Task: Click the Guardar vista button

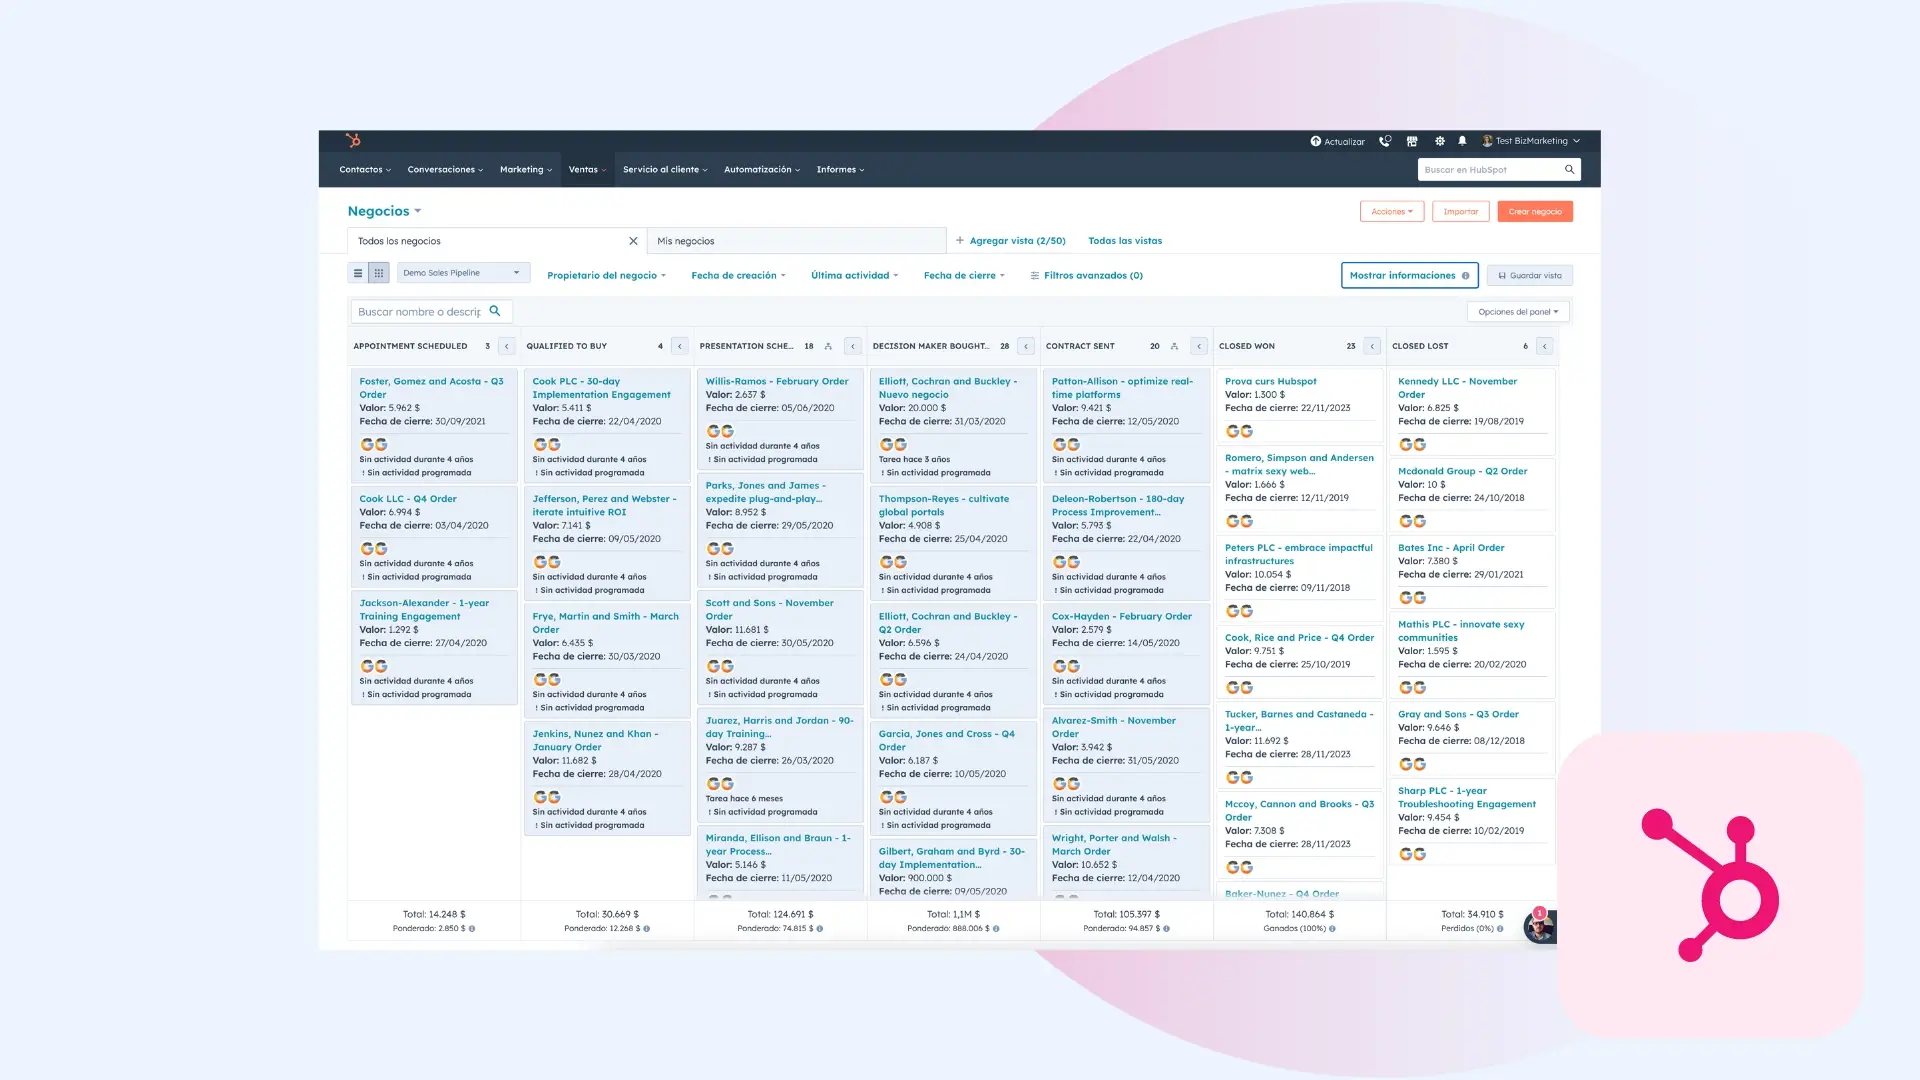Action: [x=1529, y=276]
